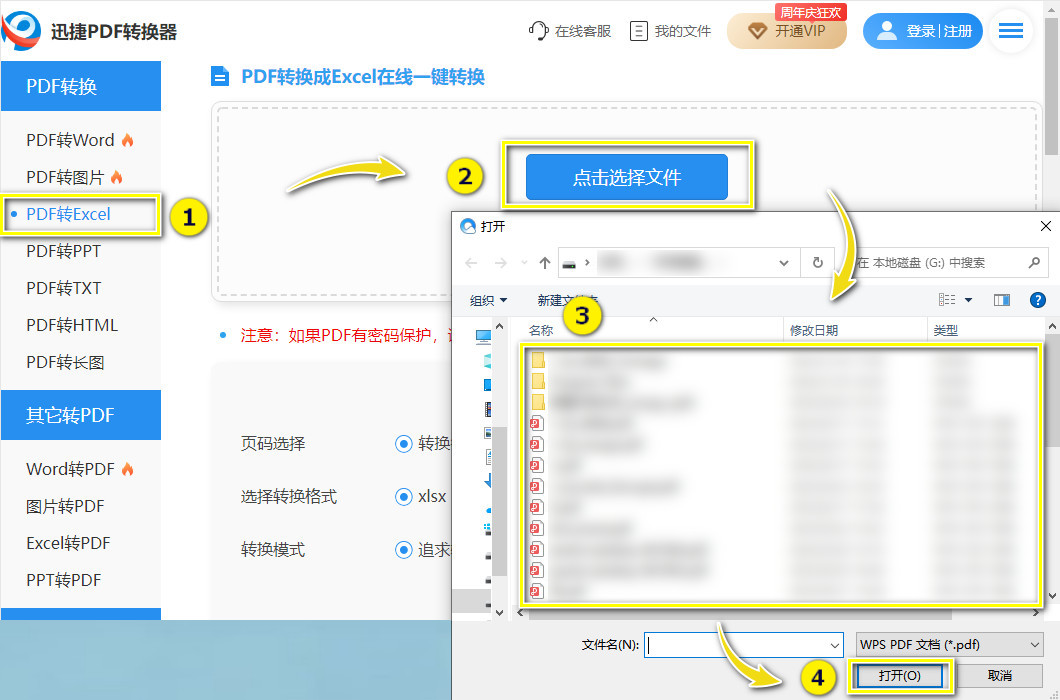Open the 我的文件 link
The height and width of the screenshot is (700, 1060).
[671, 31]
